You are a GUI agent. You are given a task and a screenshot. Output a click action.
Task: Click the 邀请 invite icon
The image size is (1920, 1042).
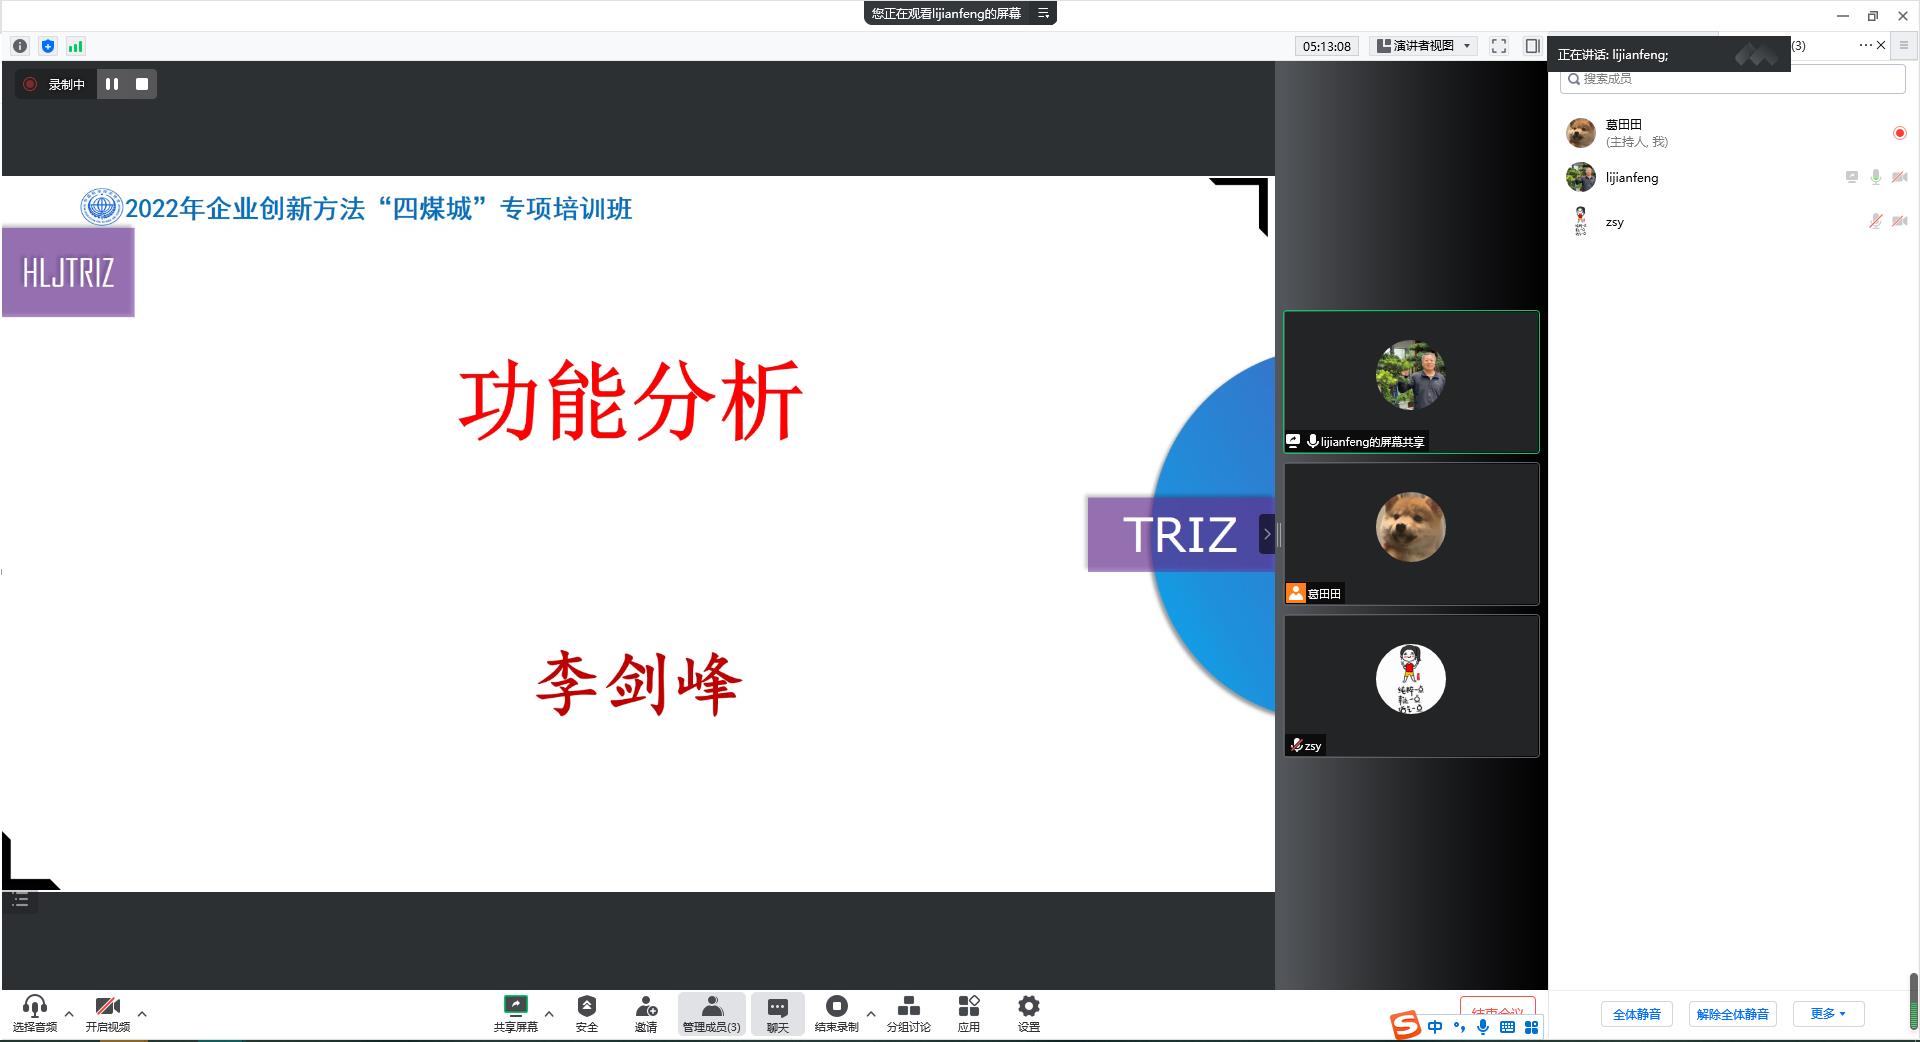(x=646, y=1006)
